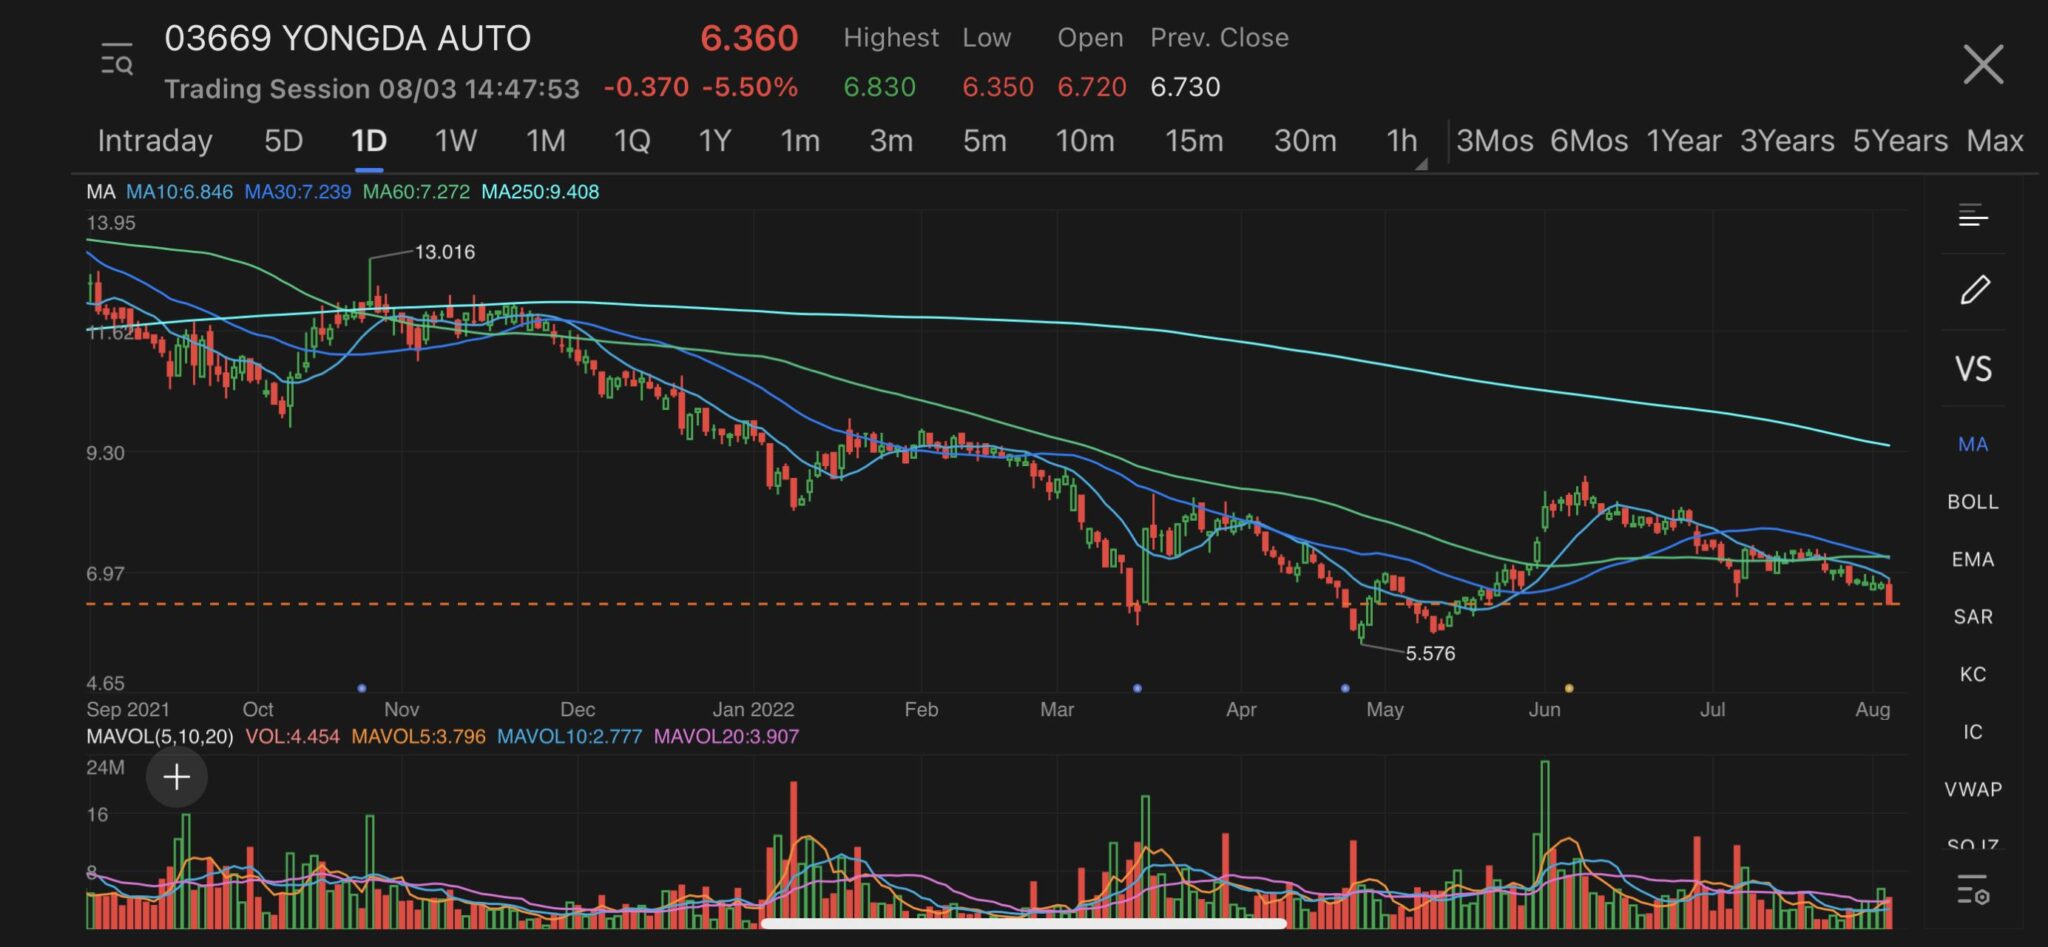This screenshot has height=947, width=2048.
Task: Enable the KC indicator
Action: click(1973, 674)
